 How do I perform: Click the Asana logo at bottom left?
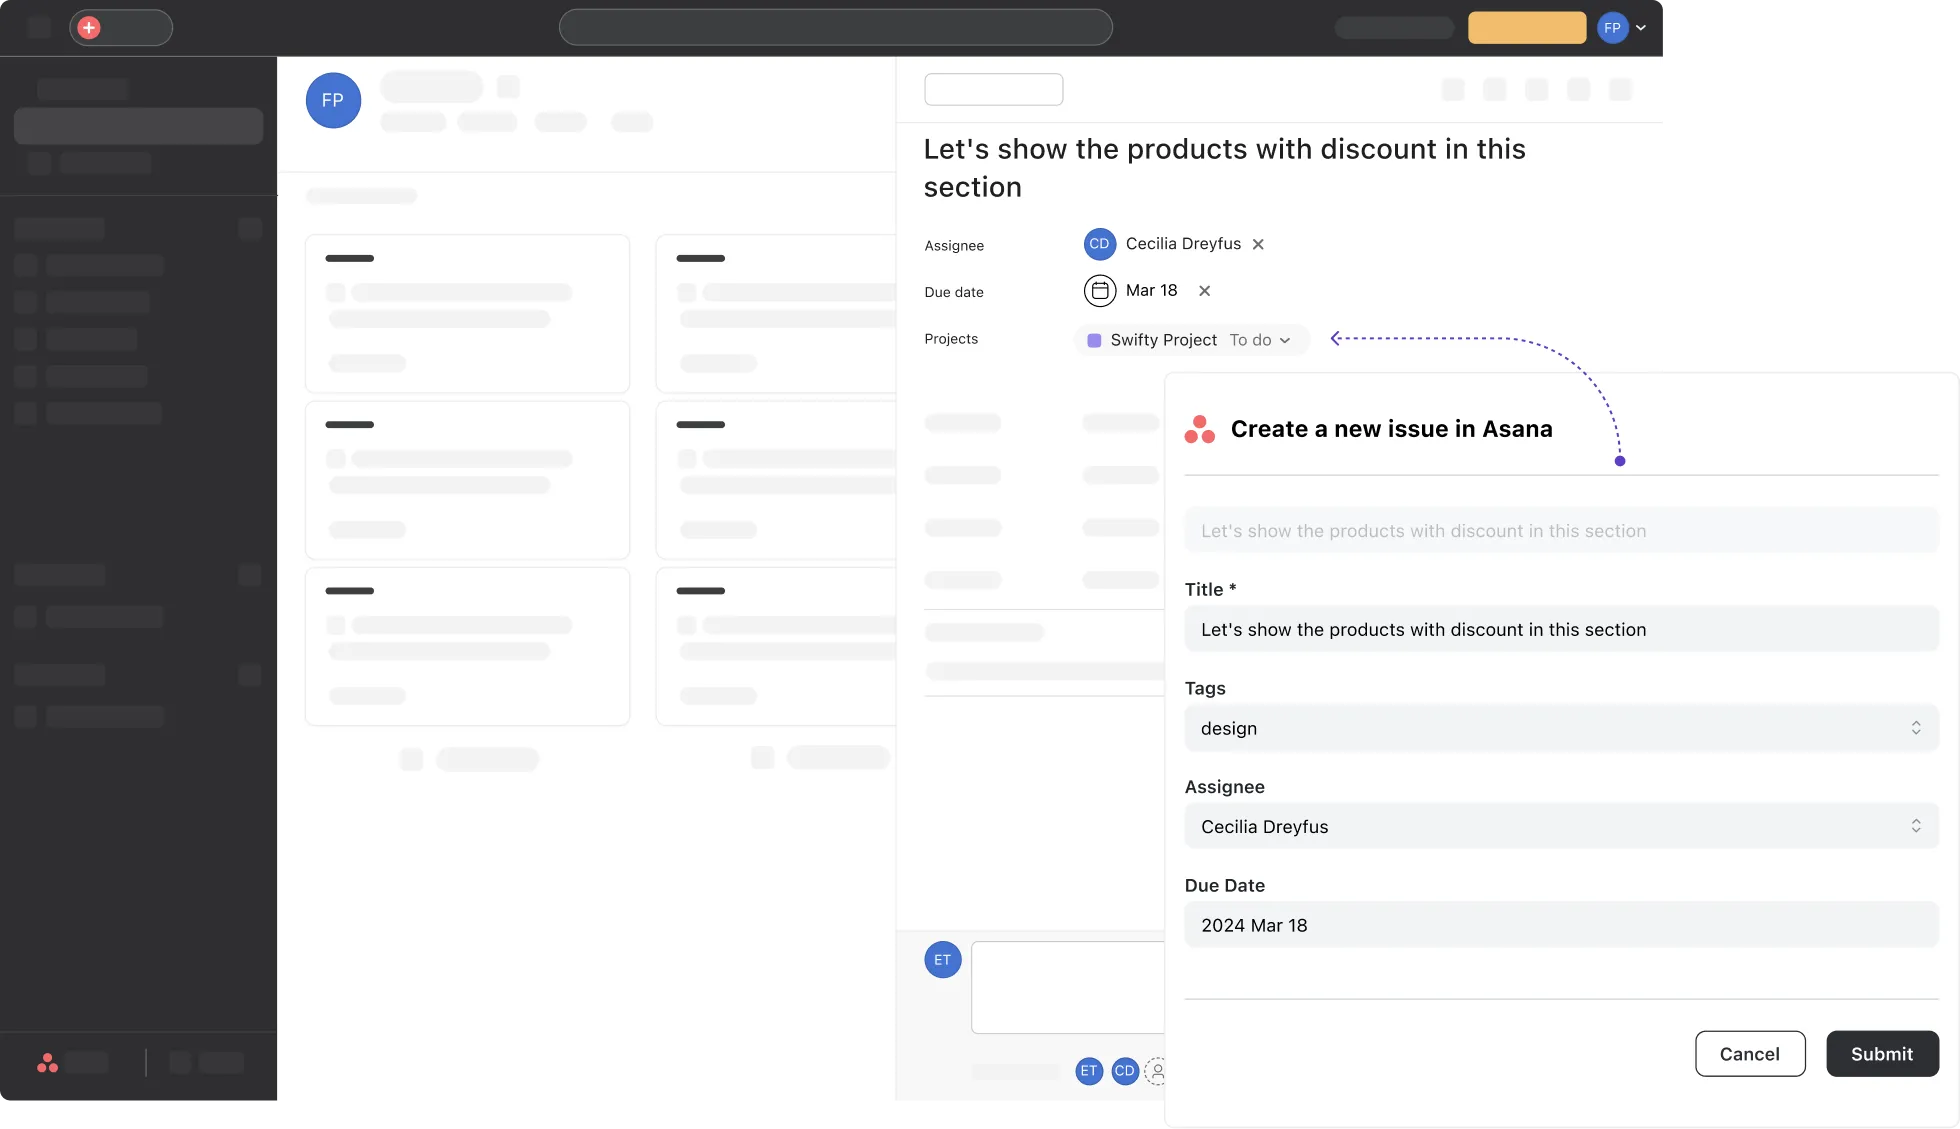47,1062
